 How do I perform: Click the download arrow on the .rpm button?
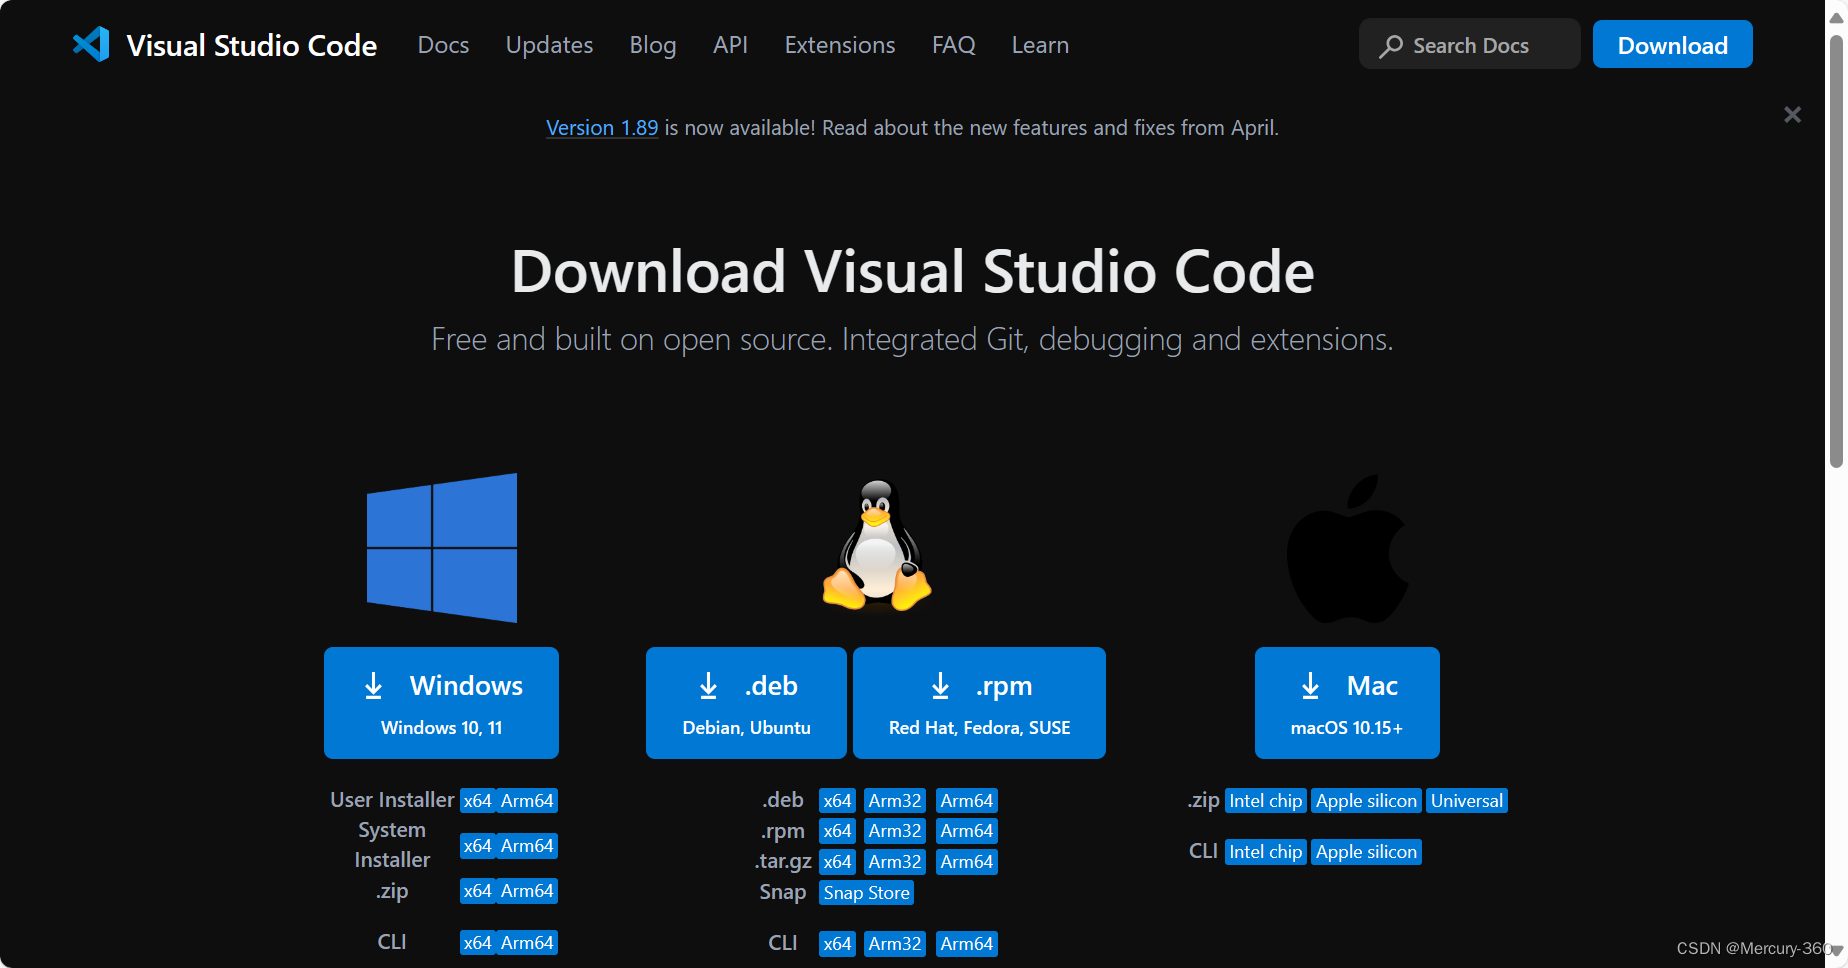[940, 686]
